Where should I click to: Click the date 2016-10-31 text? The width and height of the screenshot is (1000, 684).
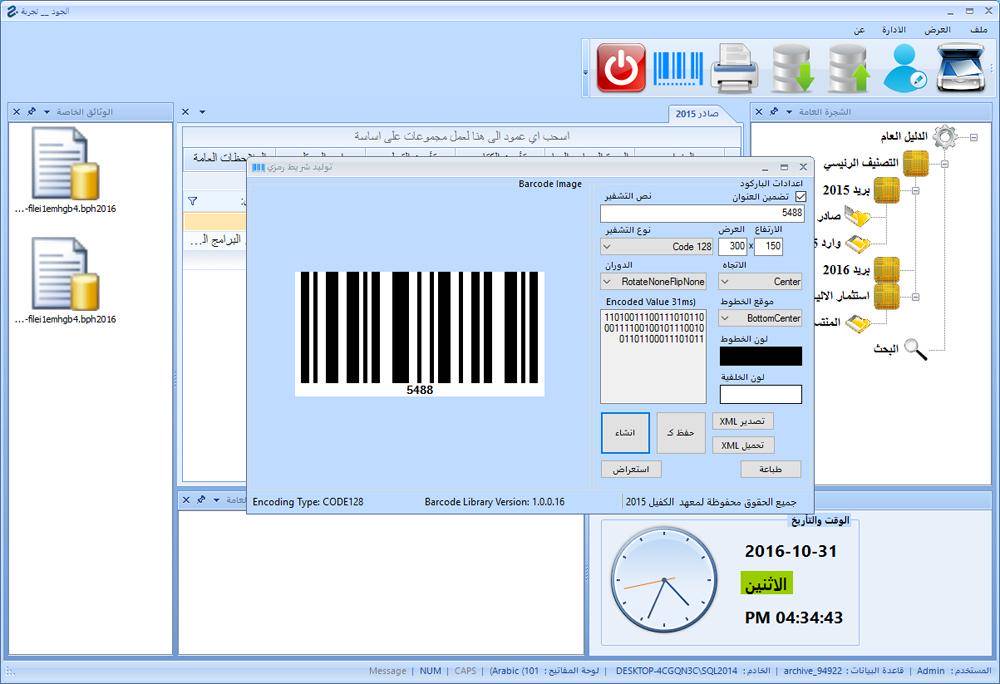tap(791, 551)
